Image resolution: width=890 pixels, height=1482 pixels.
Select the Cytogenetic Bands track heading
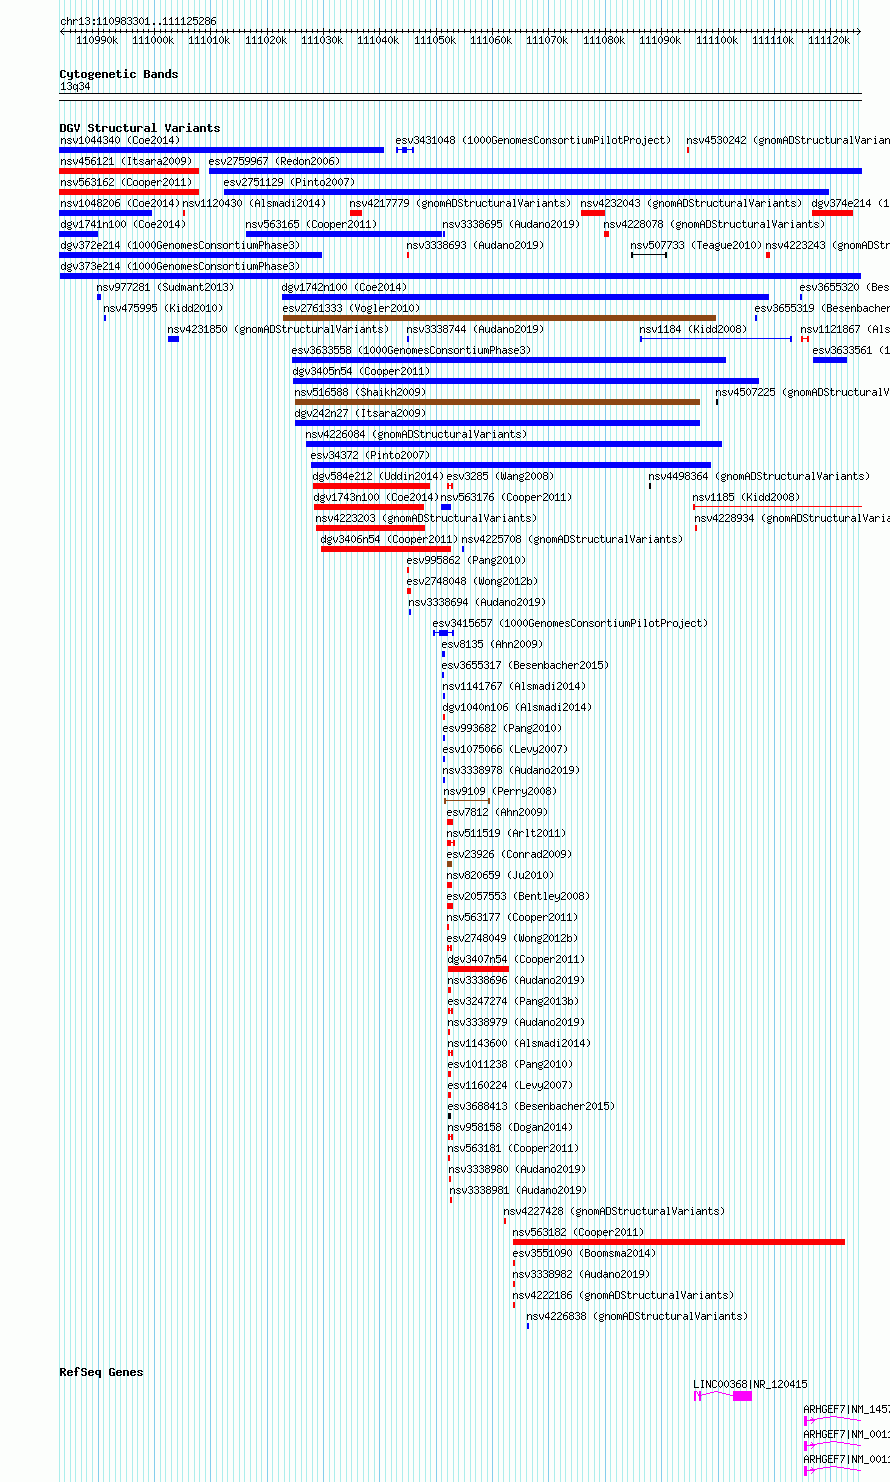(119, 74)
